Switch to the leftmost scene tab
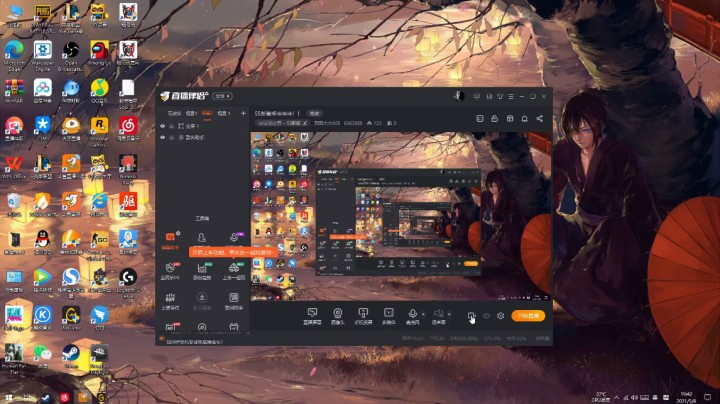Screen dimensions: 720x404 point(174,113)
